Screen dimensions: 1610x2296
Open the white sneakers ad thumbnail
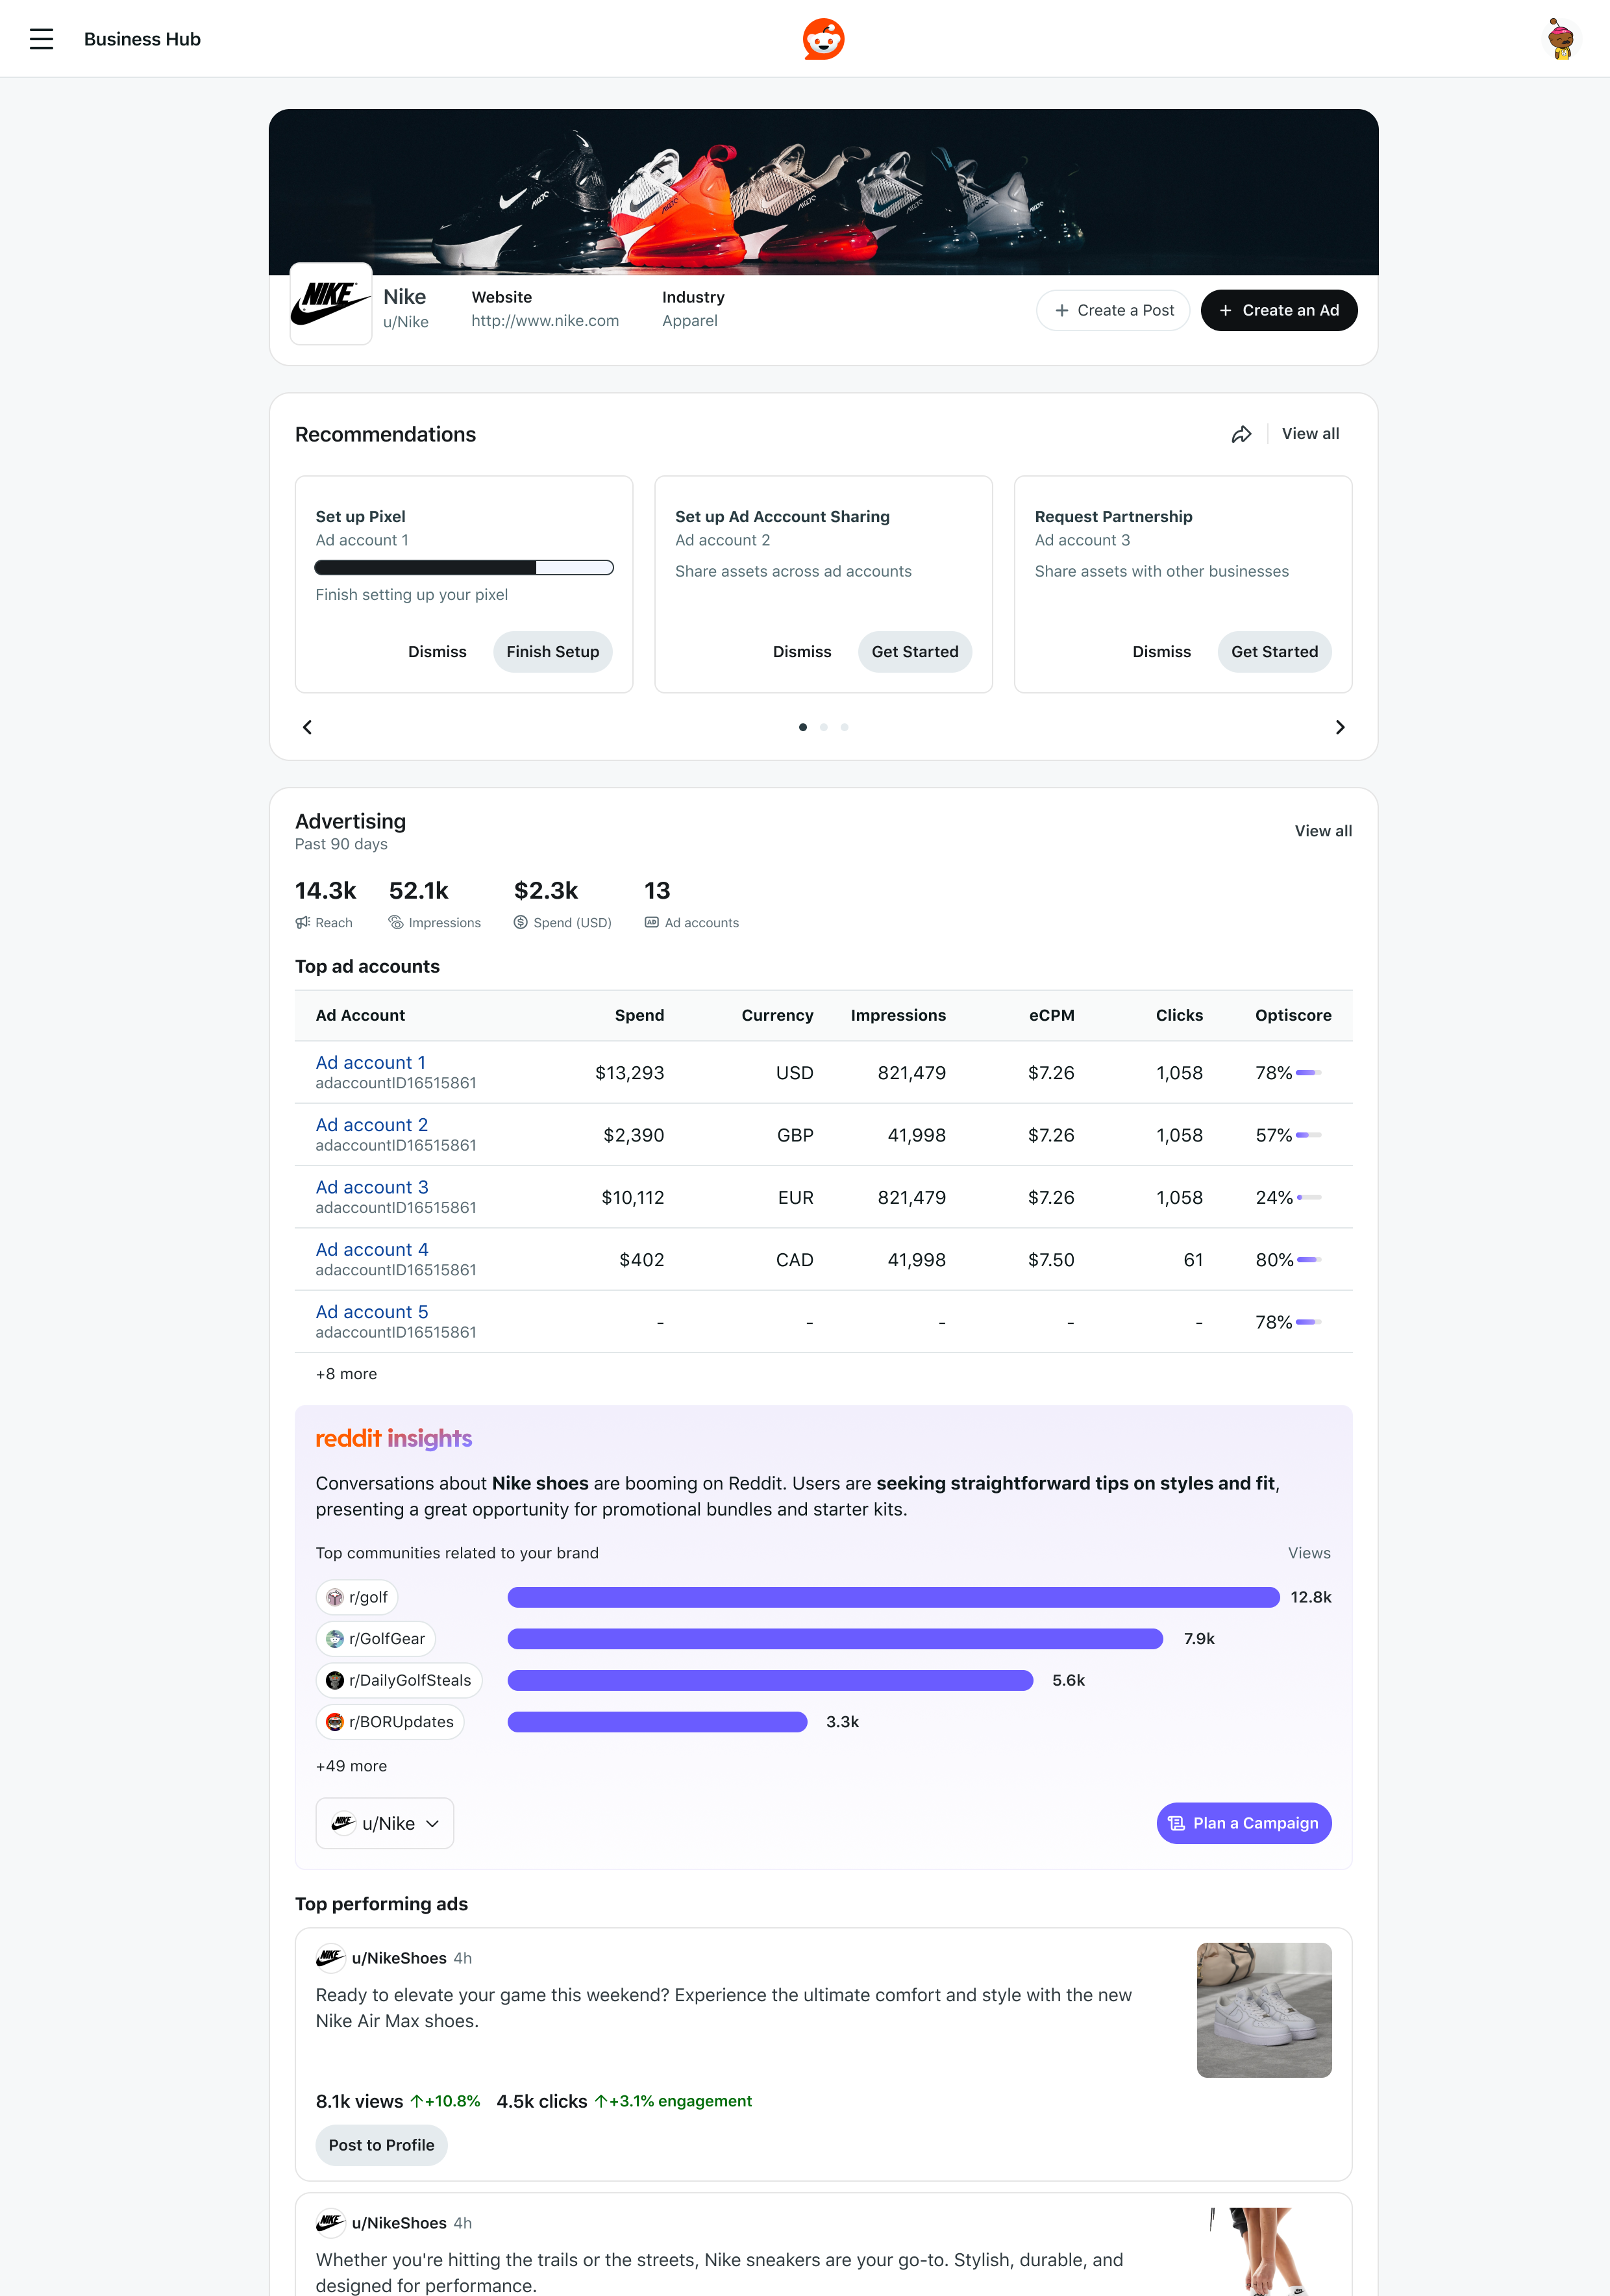pos(1264,2010)
